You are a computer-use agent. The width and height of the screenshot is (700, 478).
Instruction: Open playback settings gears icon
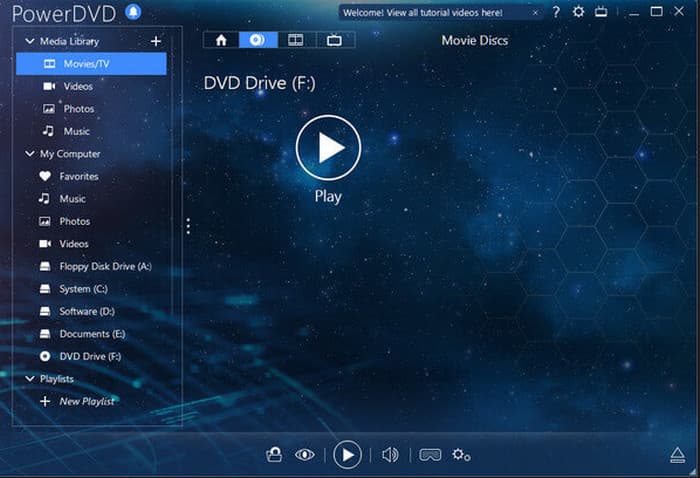(461, 455)
